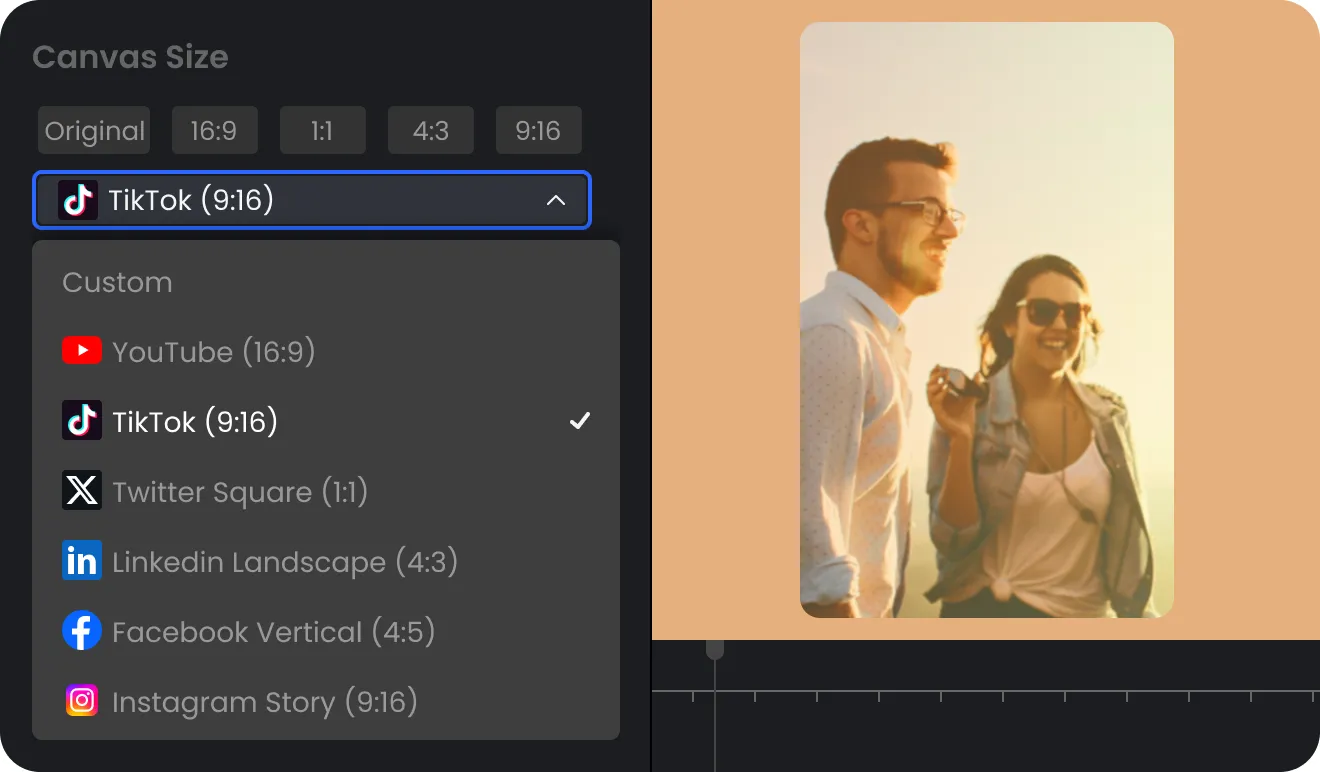
Task: Choose the 1:1 aspect ratio preset
Action: [322, 131]
